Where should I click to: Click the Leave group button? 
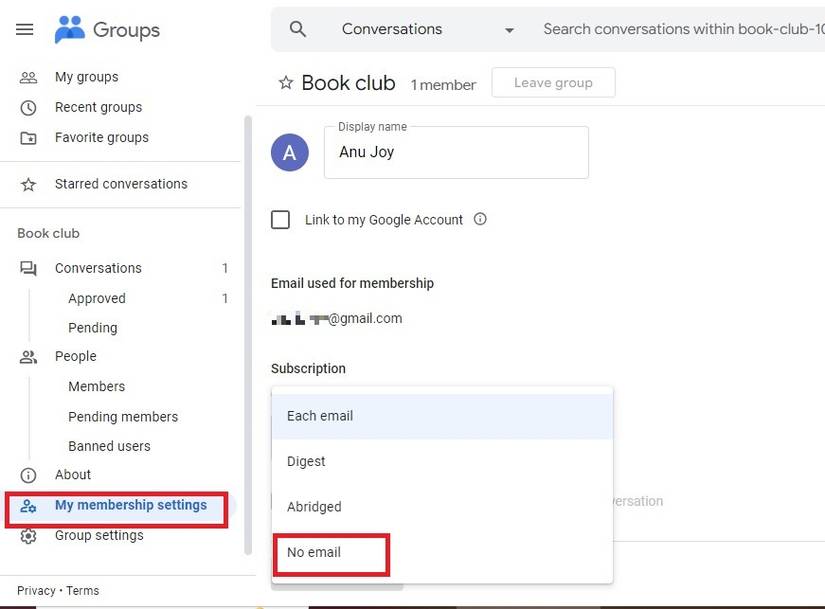553,82
